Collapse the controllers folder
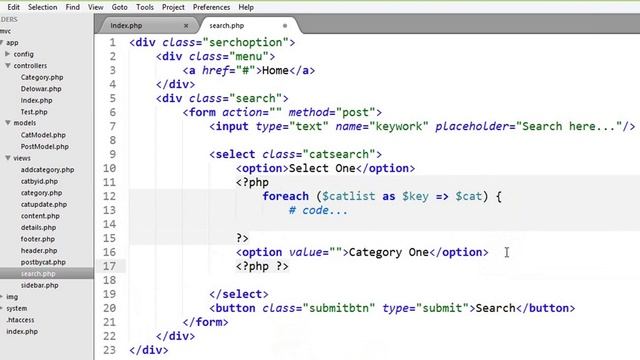The height and width of the screenshot is (360, 640). click(x=7, y=65)
